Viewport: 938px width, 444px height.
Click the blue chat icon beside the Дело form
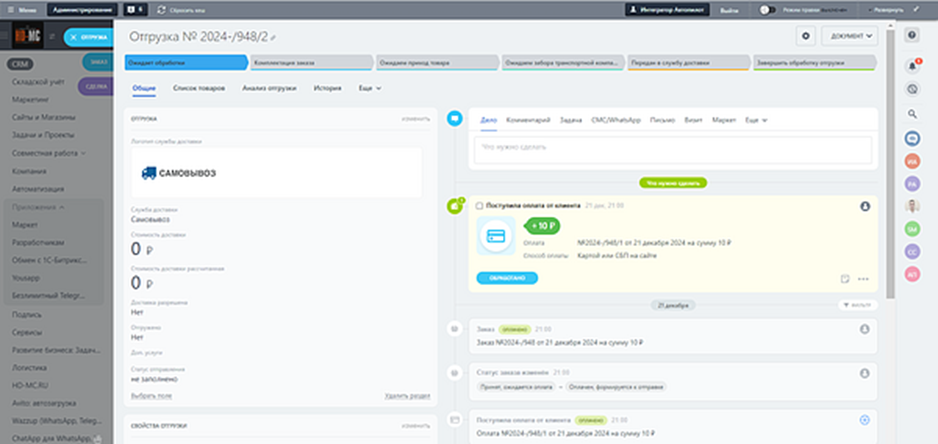pos(454,118)
